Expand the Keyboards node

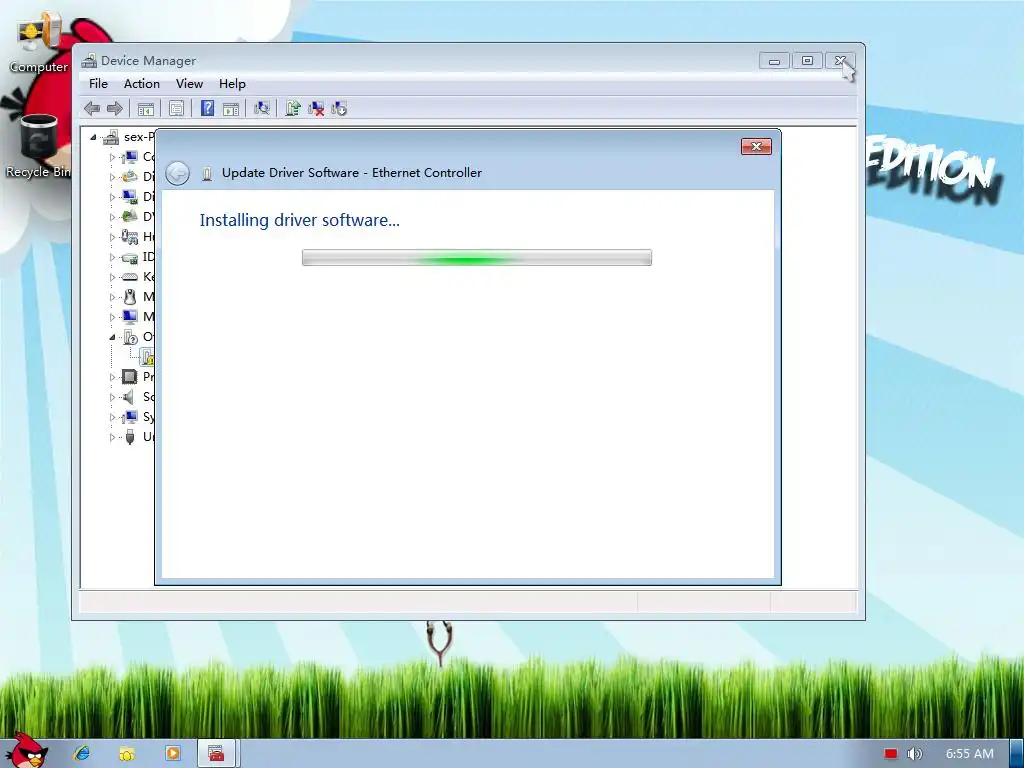[x=112, y=277]
